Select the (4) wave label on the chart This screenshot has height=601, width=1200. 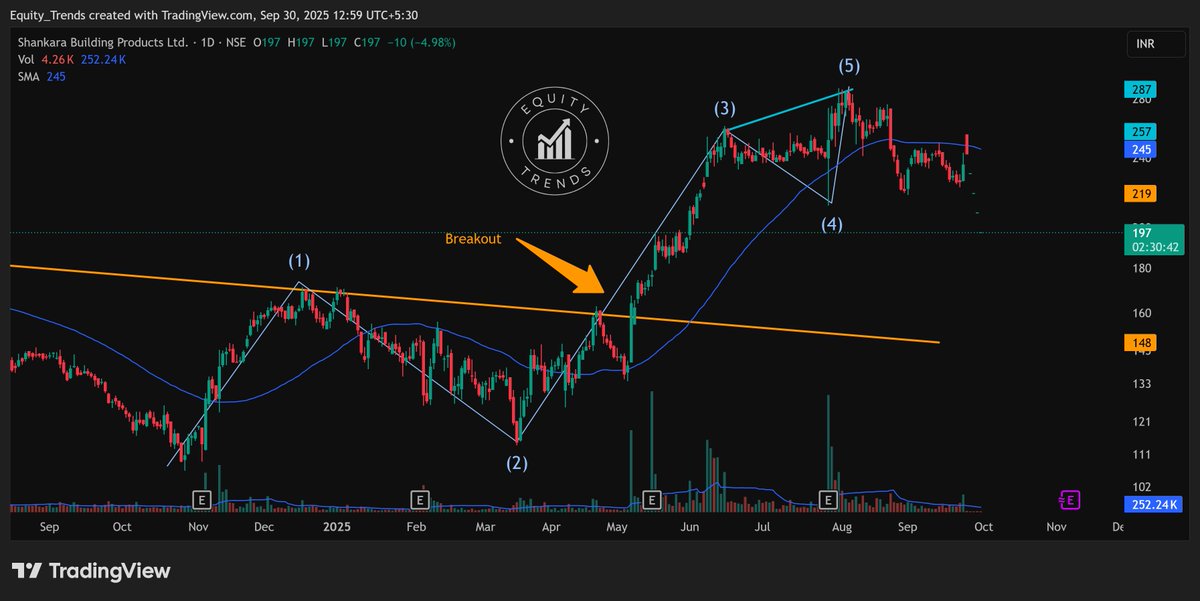click(832, 224)
